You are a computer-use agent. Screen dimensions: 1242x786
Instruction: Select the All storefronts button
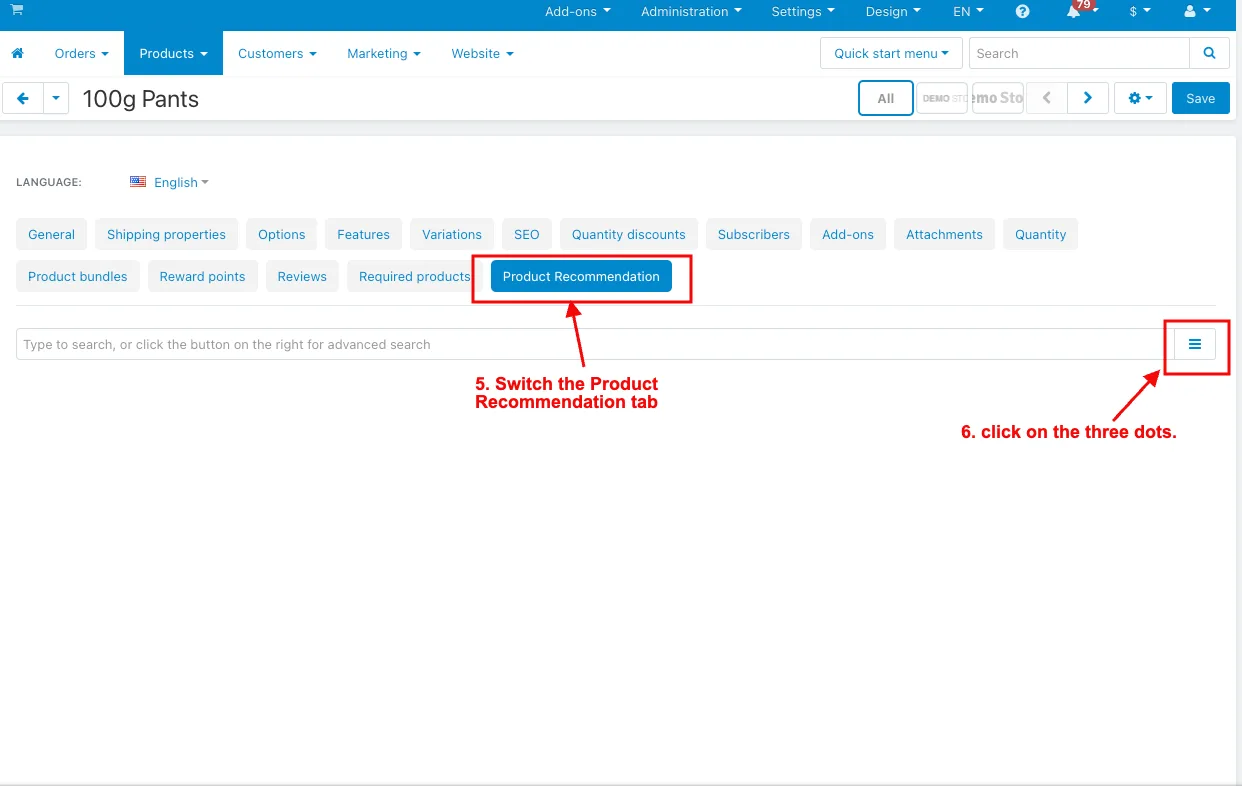tap(885, 98)
